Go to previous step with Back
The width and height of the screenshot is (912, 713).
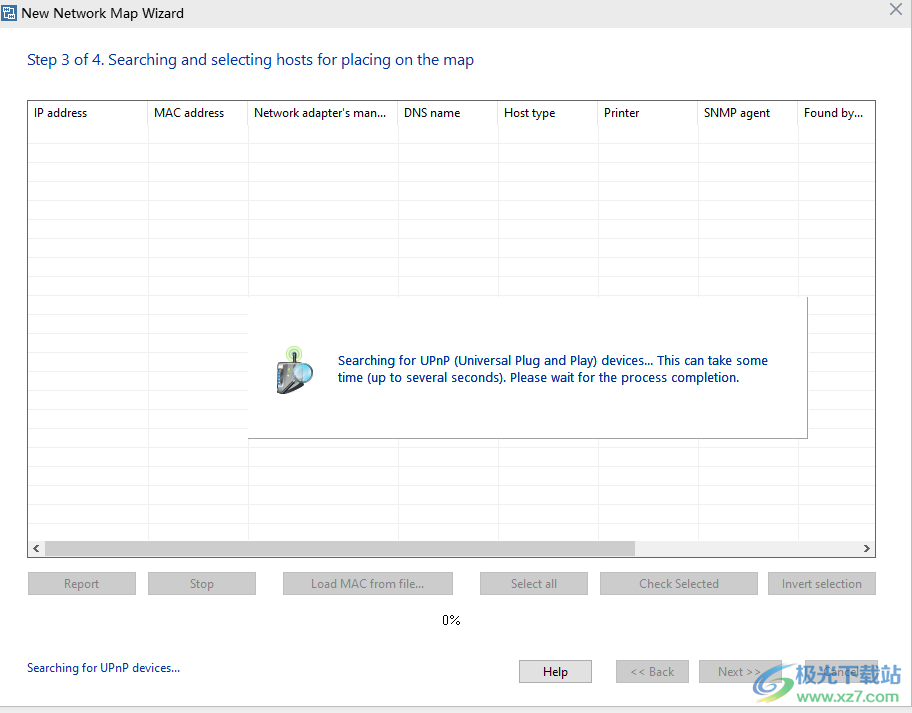(652, 672)
